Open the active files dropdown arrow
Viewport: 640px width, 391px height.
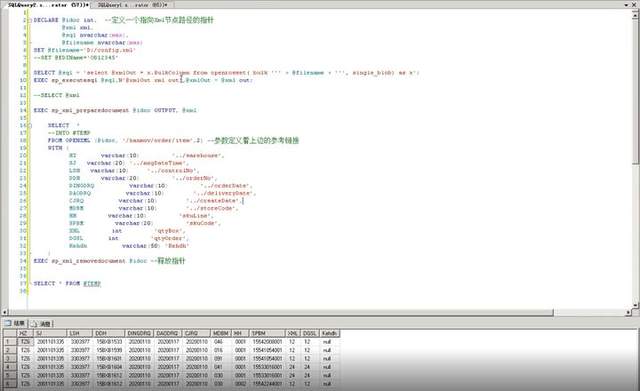click(x=627, y=5)
